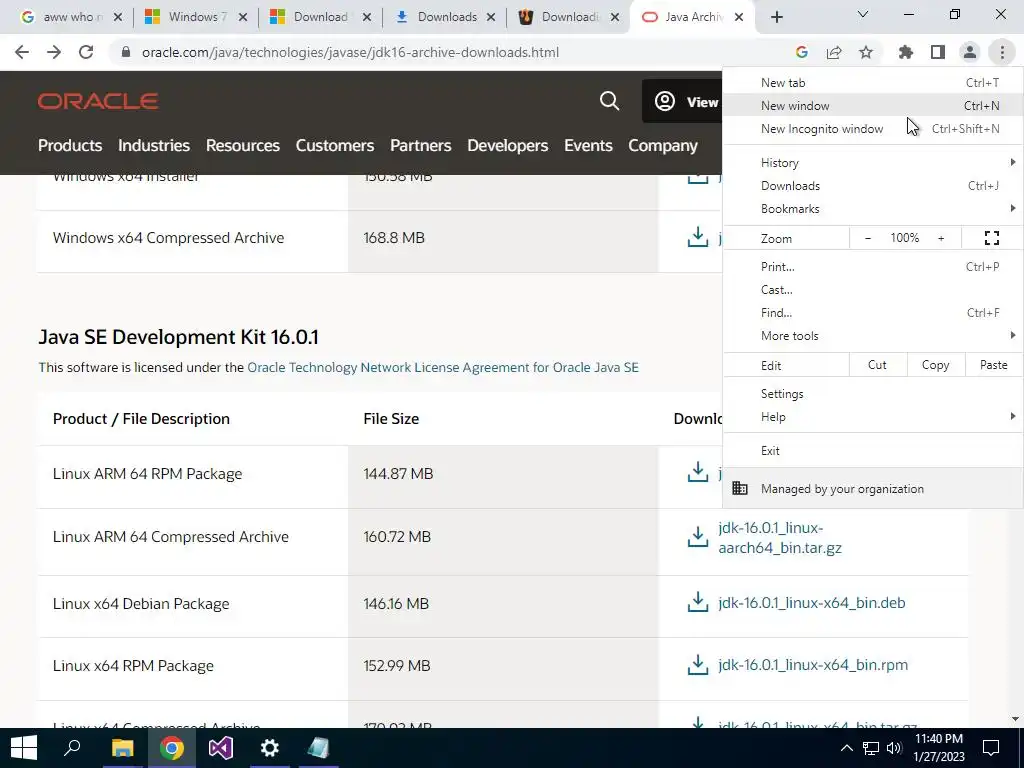
Task: Click Copy in the Edit row
Action: [935, 365]
